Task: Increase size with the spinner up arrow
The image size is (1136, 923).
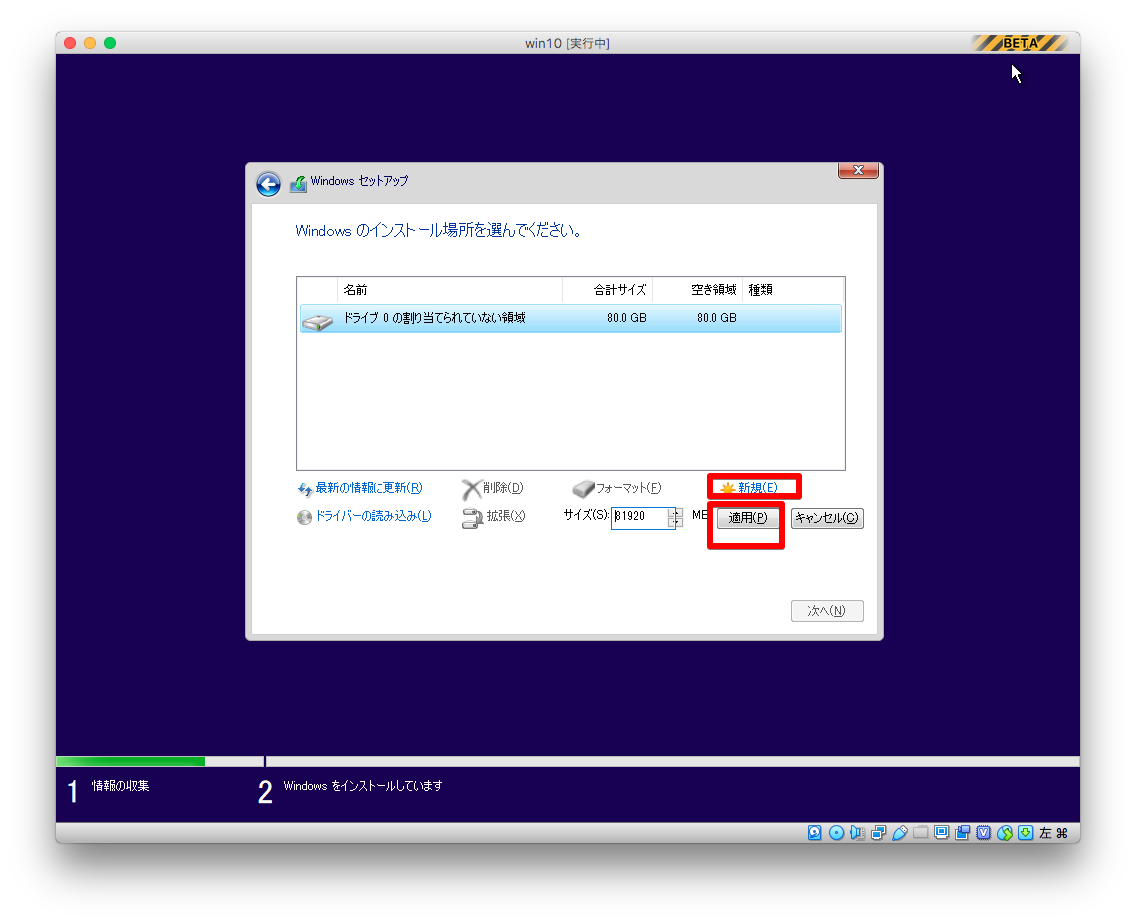Action: [x=675, y=512]
